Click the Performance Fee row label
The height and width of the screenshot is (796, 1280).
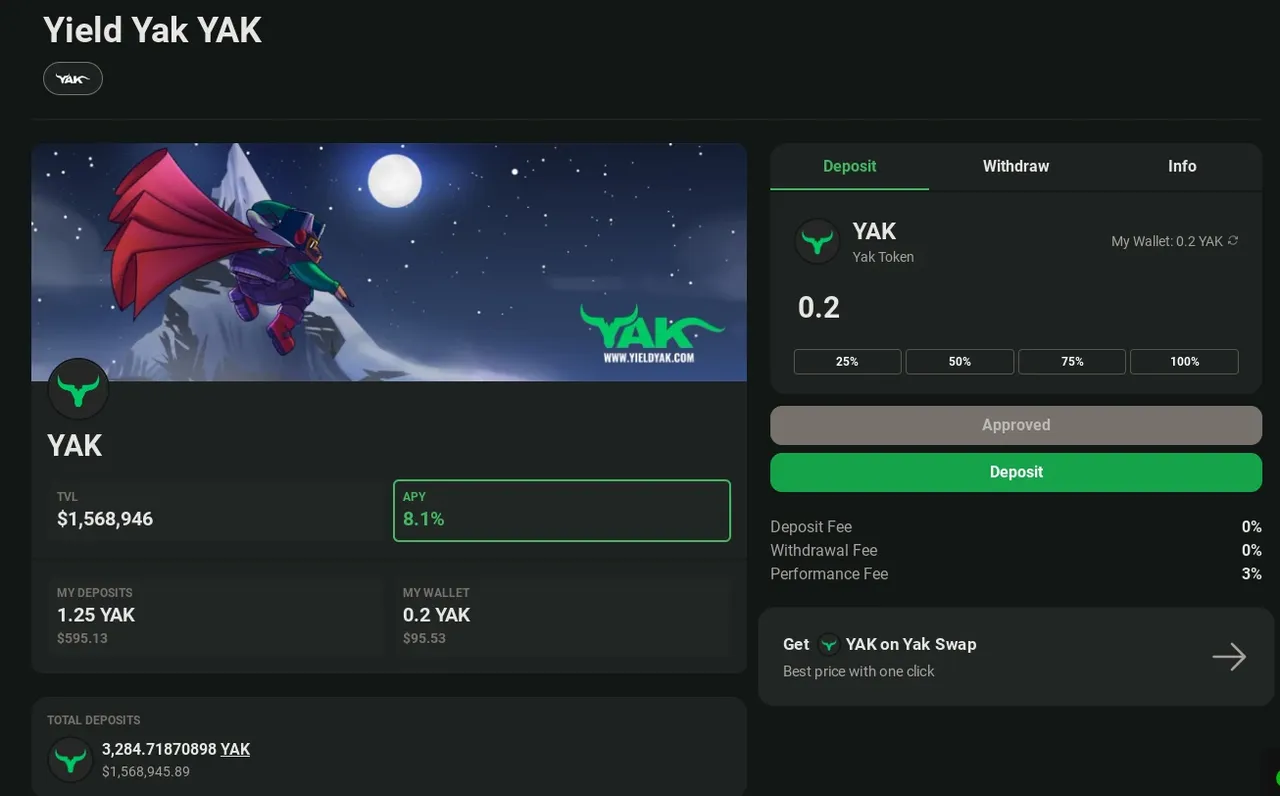pos(829,574)
